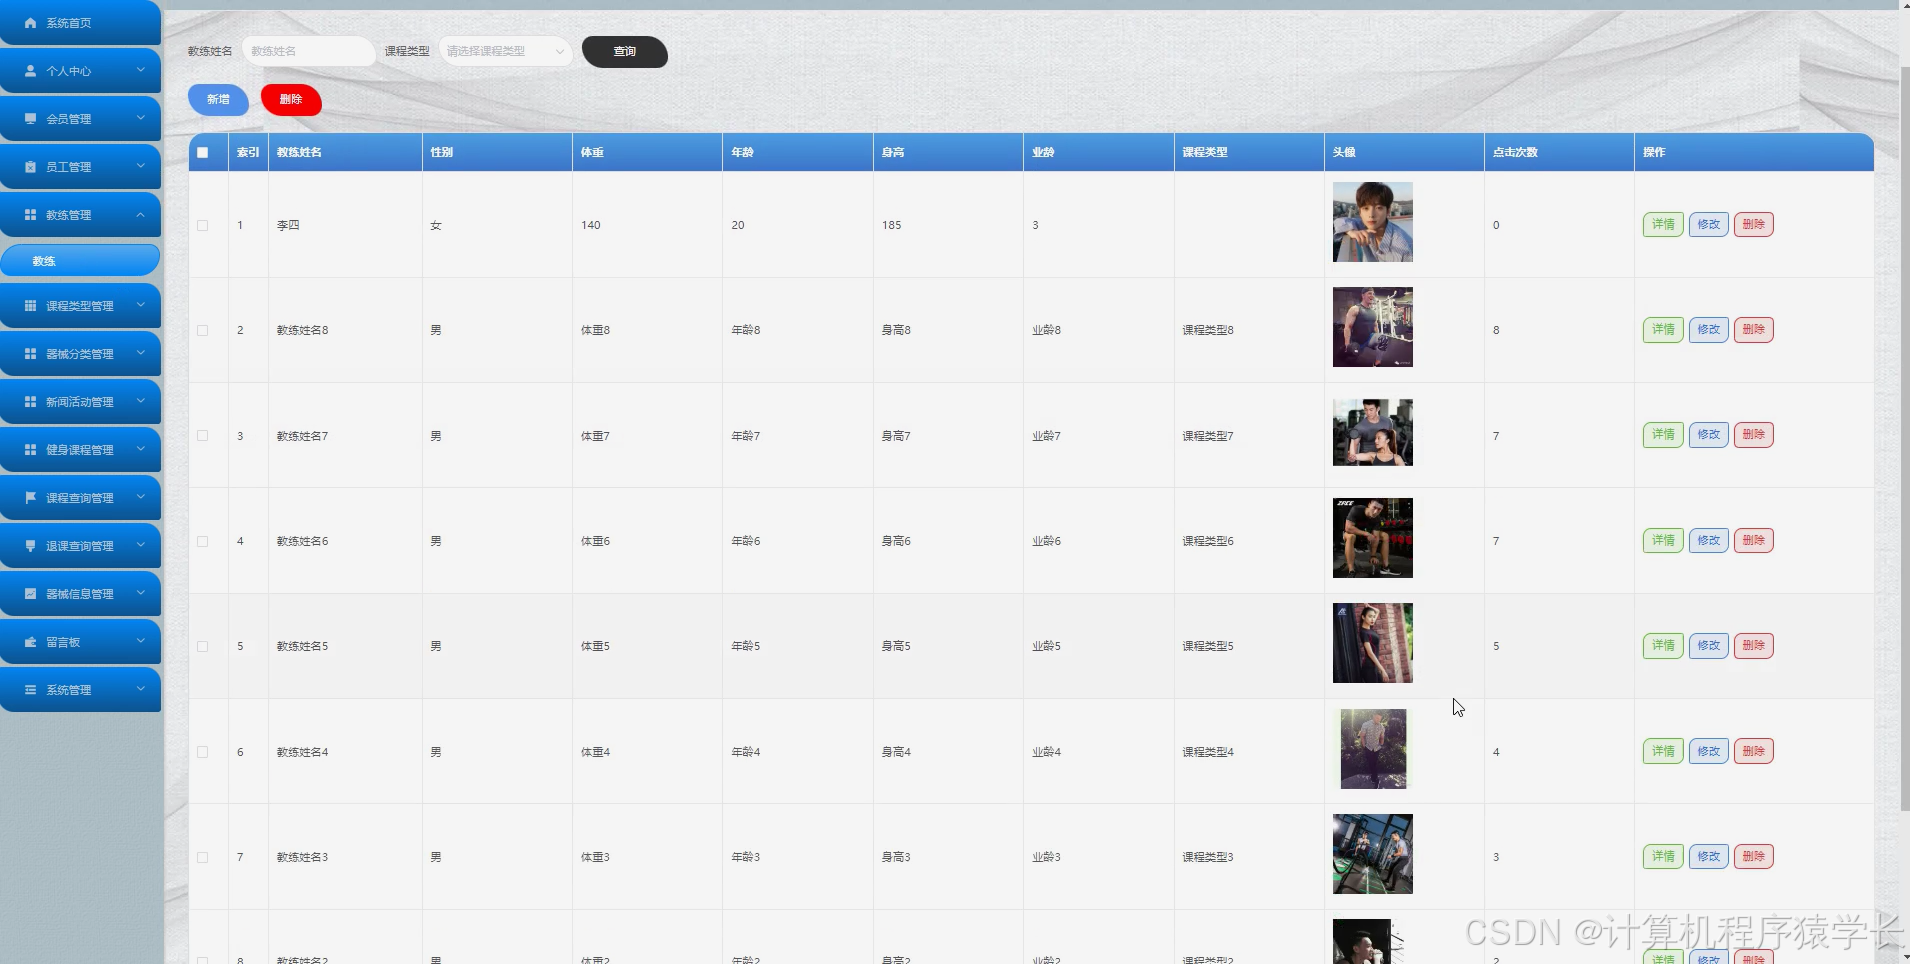
Task: Check the row checkbox for 教练姓名7
Action: tap(203, 435)
